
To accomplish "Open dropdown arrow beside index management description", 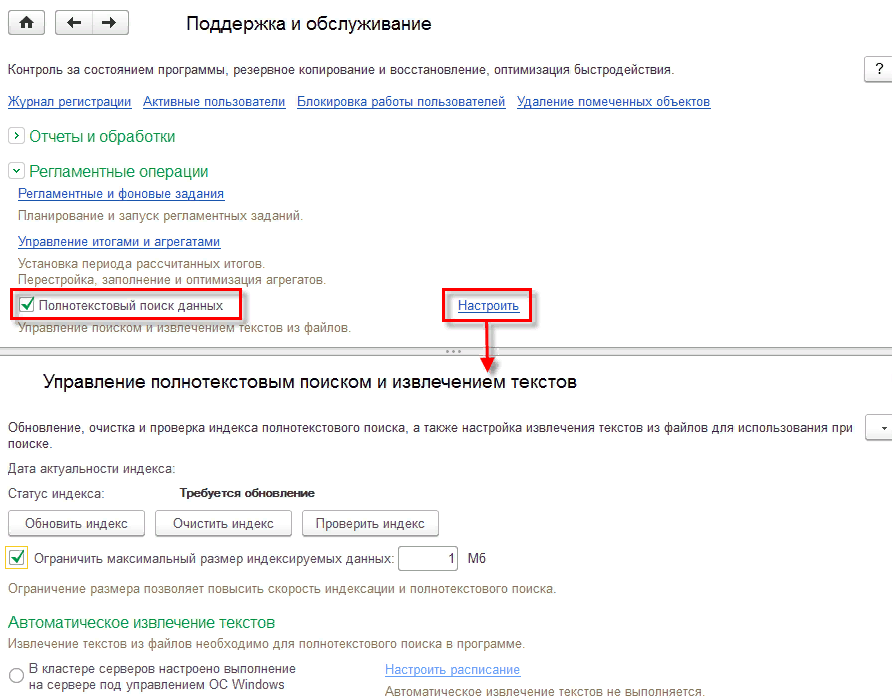I will coord(878,427).
